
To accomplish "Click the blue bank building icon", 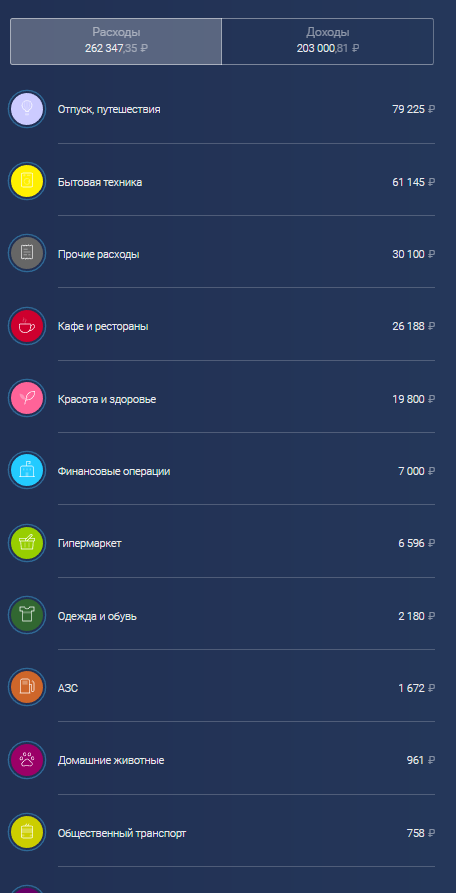I will (x=27, y=471).
